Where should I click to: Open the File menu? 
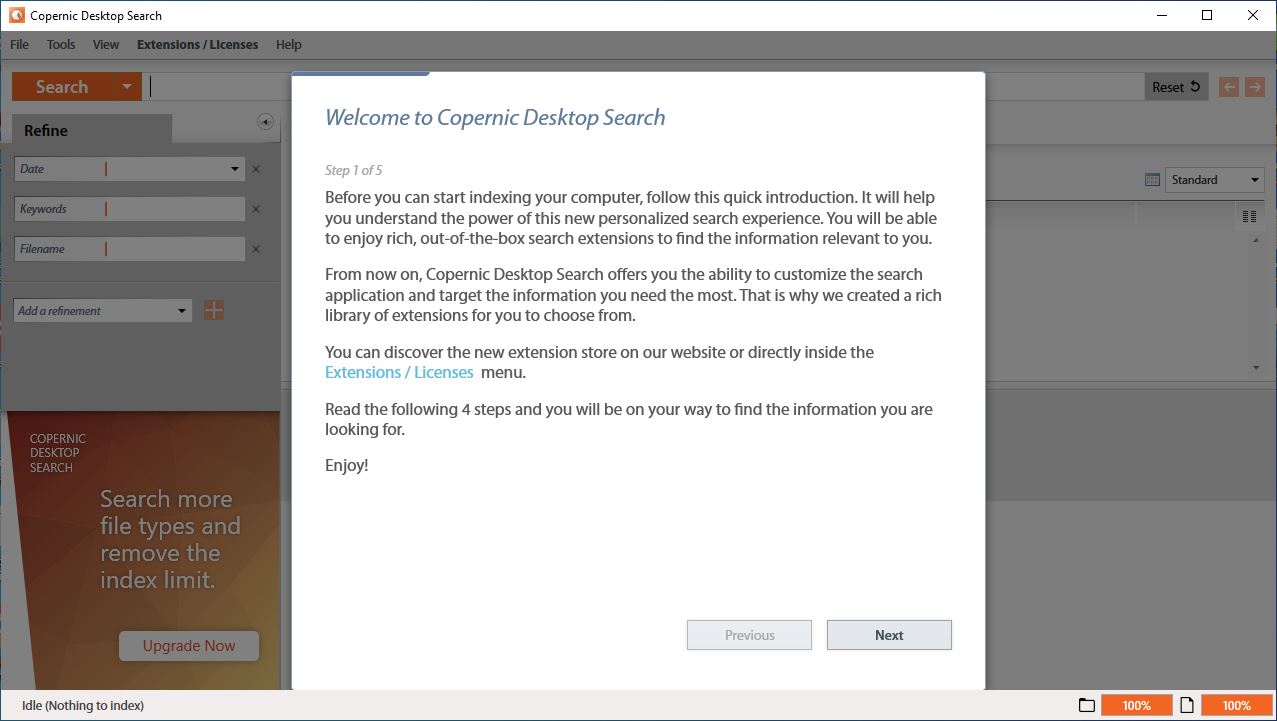(x=19, y=44)
